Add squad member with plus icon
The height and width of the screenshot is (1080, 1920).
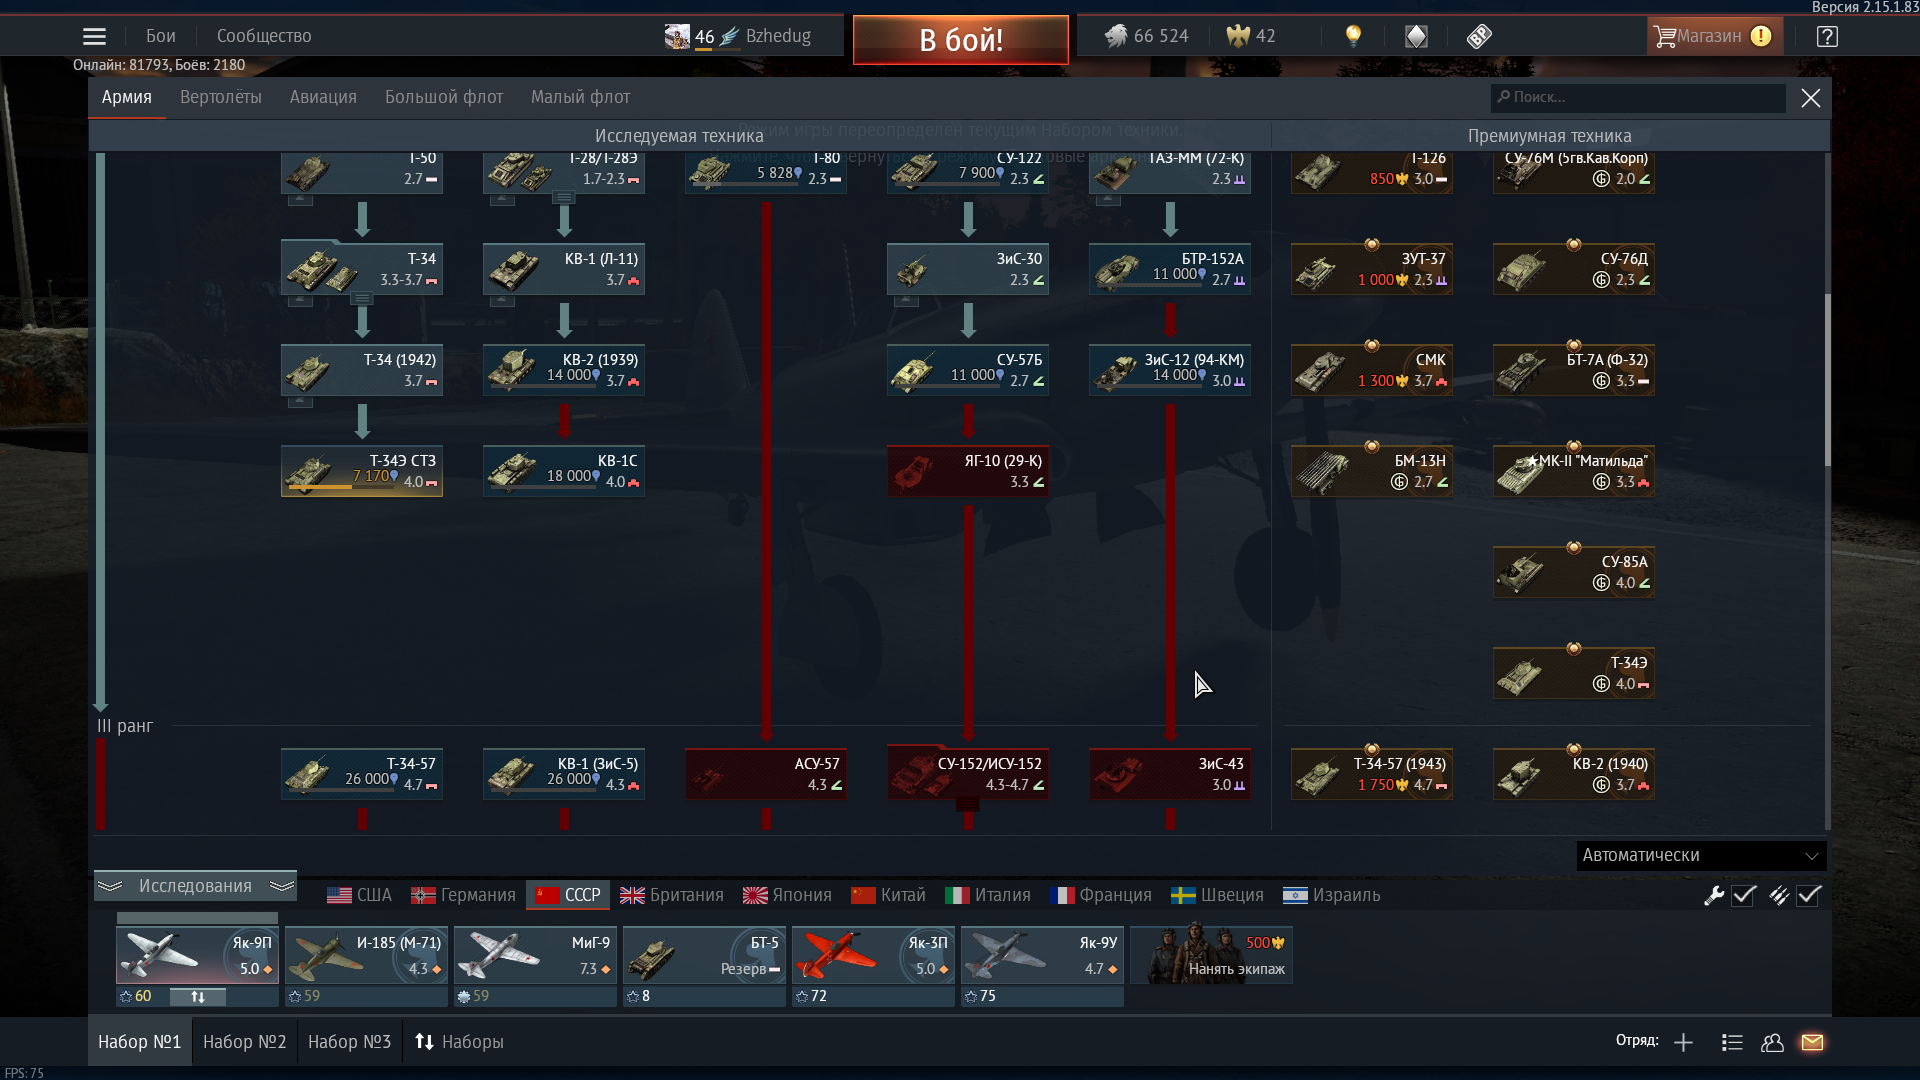[x=1683, y=1043]
